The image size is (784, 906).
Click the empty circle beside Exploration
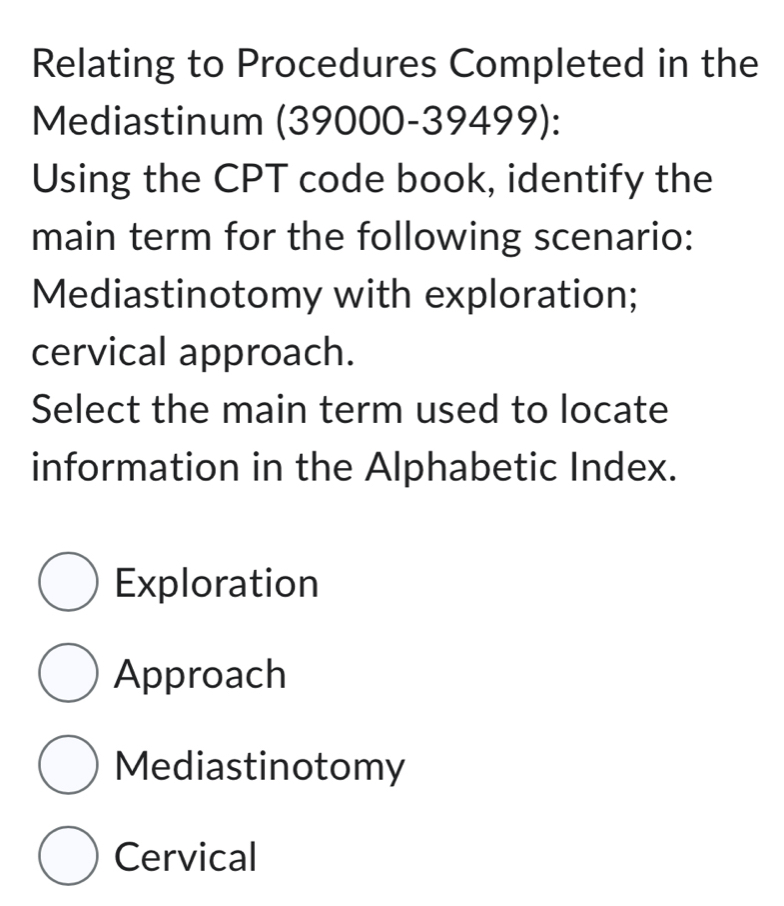[x=67, y=583]
